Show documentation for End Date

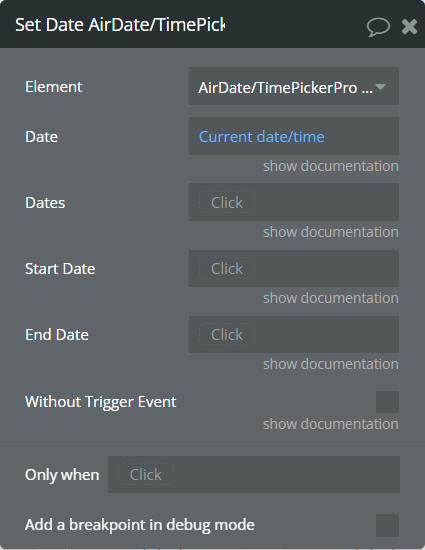coord(331,364)
